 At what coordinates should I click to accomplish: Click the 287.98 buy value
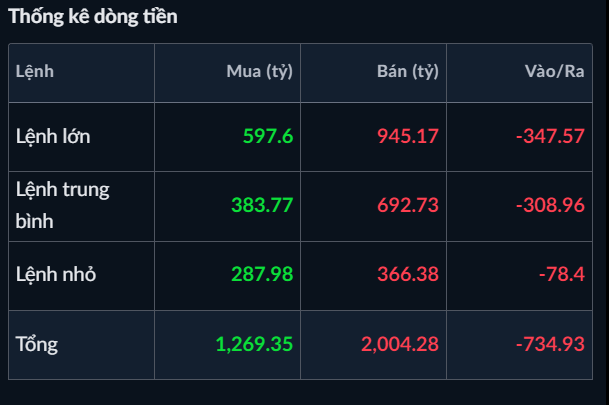(x=262, y=274)
